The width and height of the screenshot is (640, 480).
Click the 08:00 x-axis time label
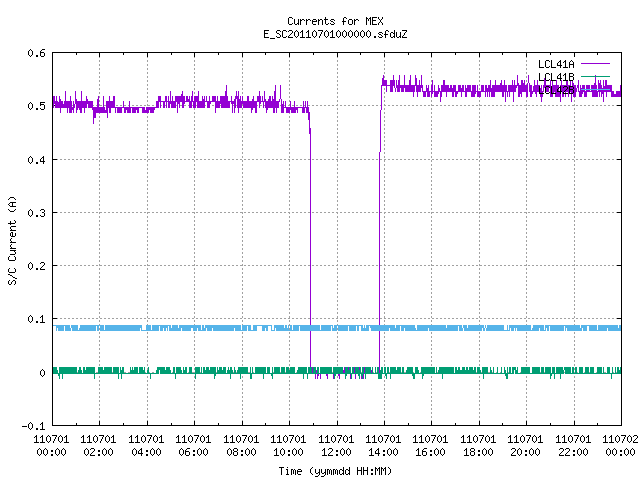(241, 452)
